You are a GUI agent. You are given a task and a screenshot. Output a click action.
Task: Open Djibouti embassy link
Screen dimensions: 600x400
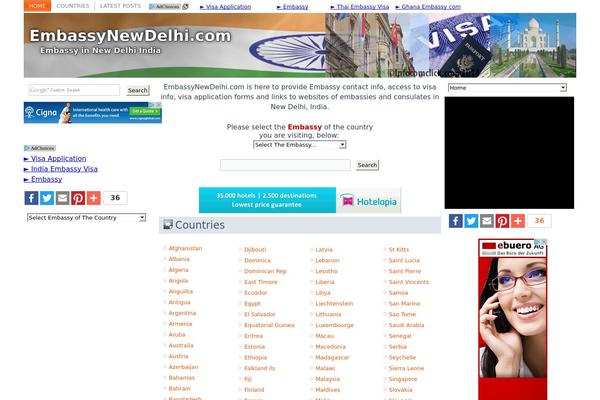pyautogui.click(x=255, y=250)
